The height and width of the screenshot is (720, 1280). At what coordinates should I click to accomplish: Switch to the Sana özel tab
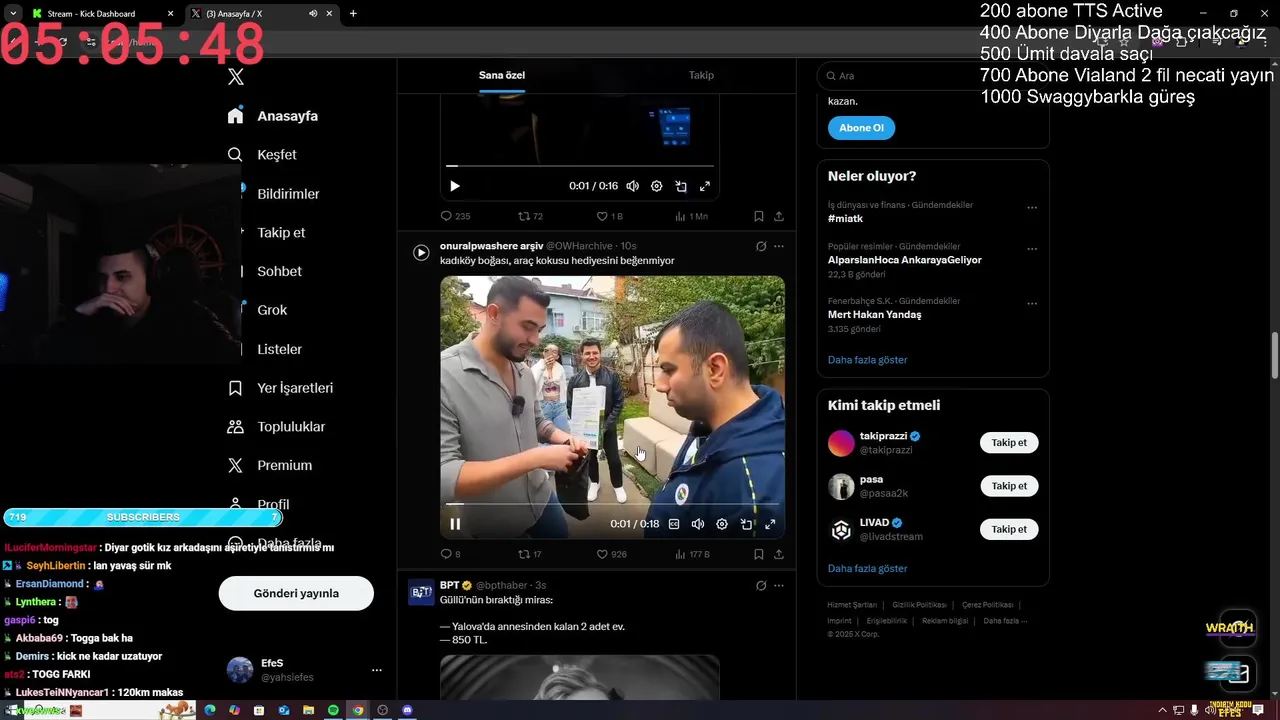click(502, 75)
